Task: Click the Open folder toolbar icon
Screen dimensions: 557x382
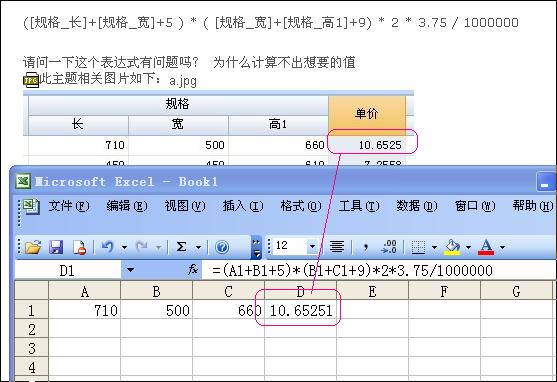Action: pyautogui.click(x=33, y=247)
